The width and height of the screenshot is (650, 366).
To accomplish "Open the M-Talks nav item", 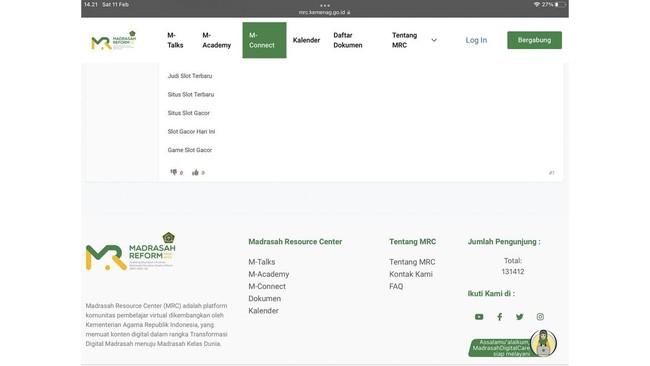I will (175, 40).
